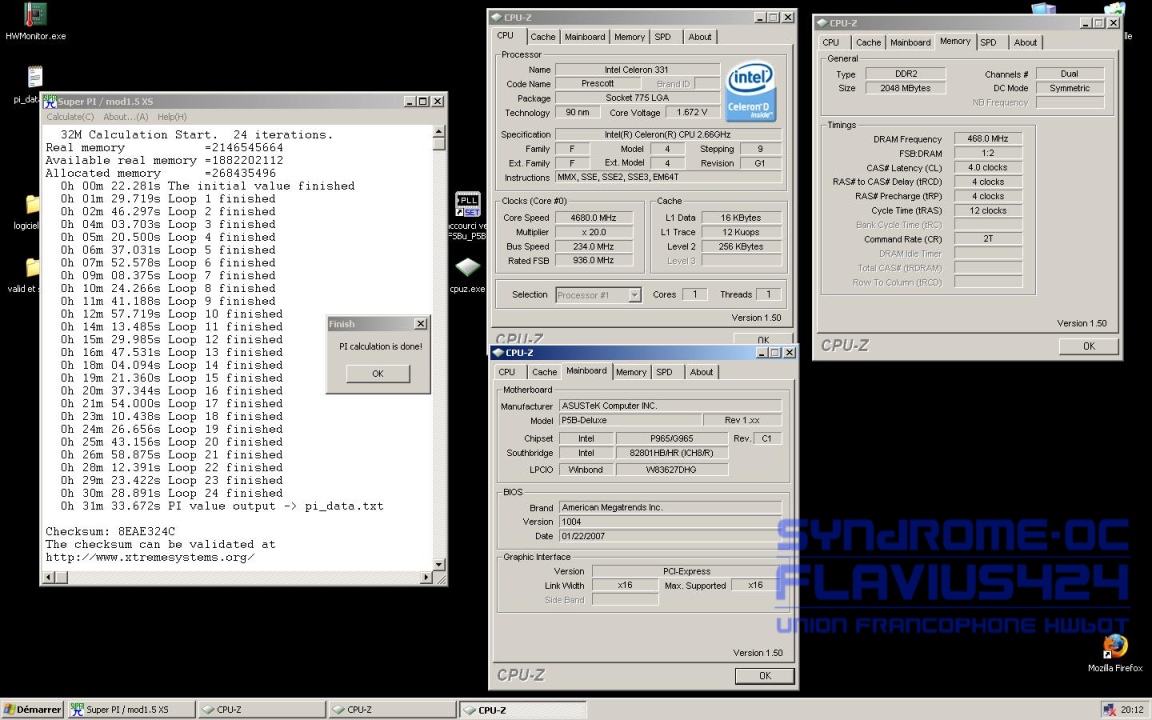This screenshot has height=720, width=1152.
Task: Click the Super PI horizontal scroll right arrow
Action: tap(426, 577)
